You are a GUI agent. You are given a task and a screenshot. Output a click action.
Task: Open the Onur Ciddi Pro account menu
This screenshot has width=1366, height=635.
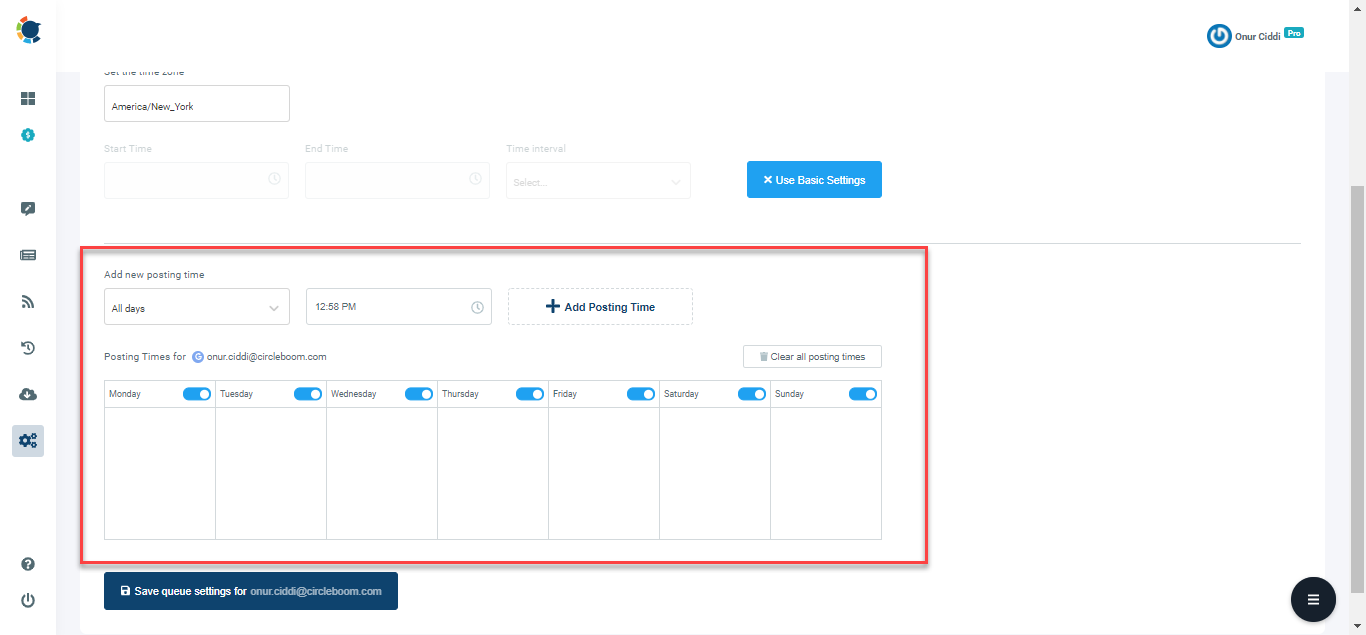coord(1255,35)
